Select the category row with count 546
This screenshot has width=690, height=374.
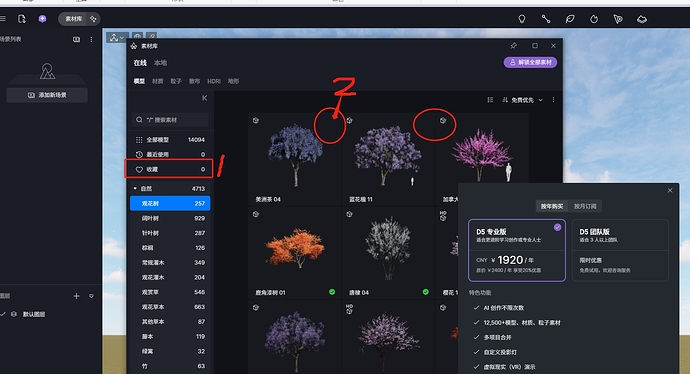(x=170, y=292)
